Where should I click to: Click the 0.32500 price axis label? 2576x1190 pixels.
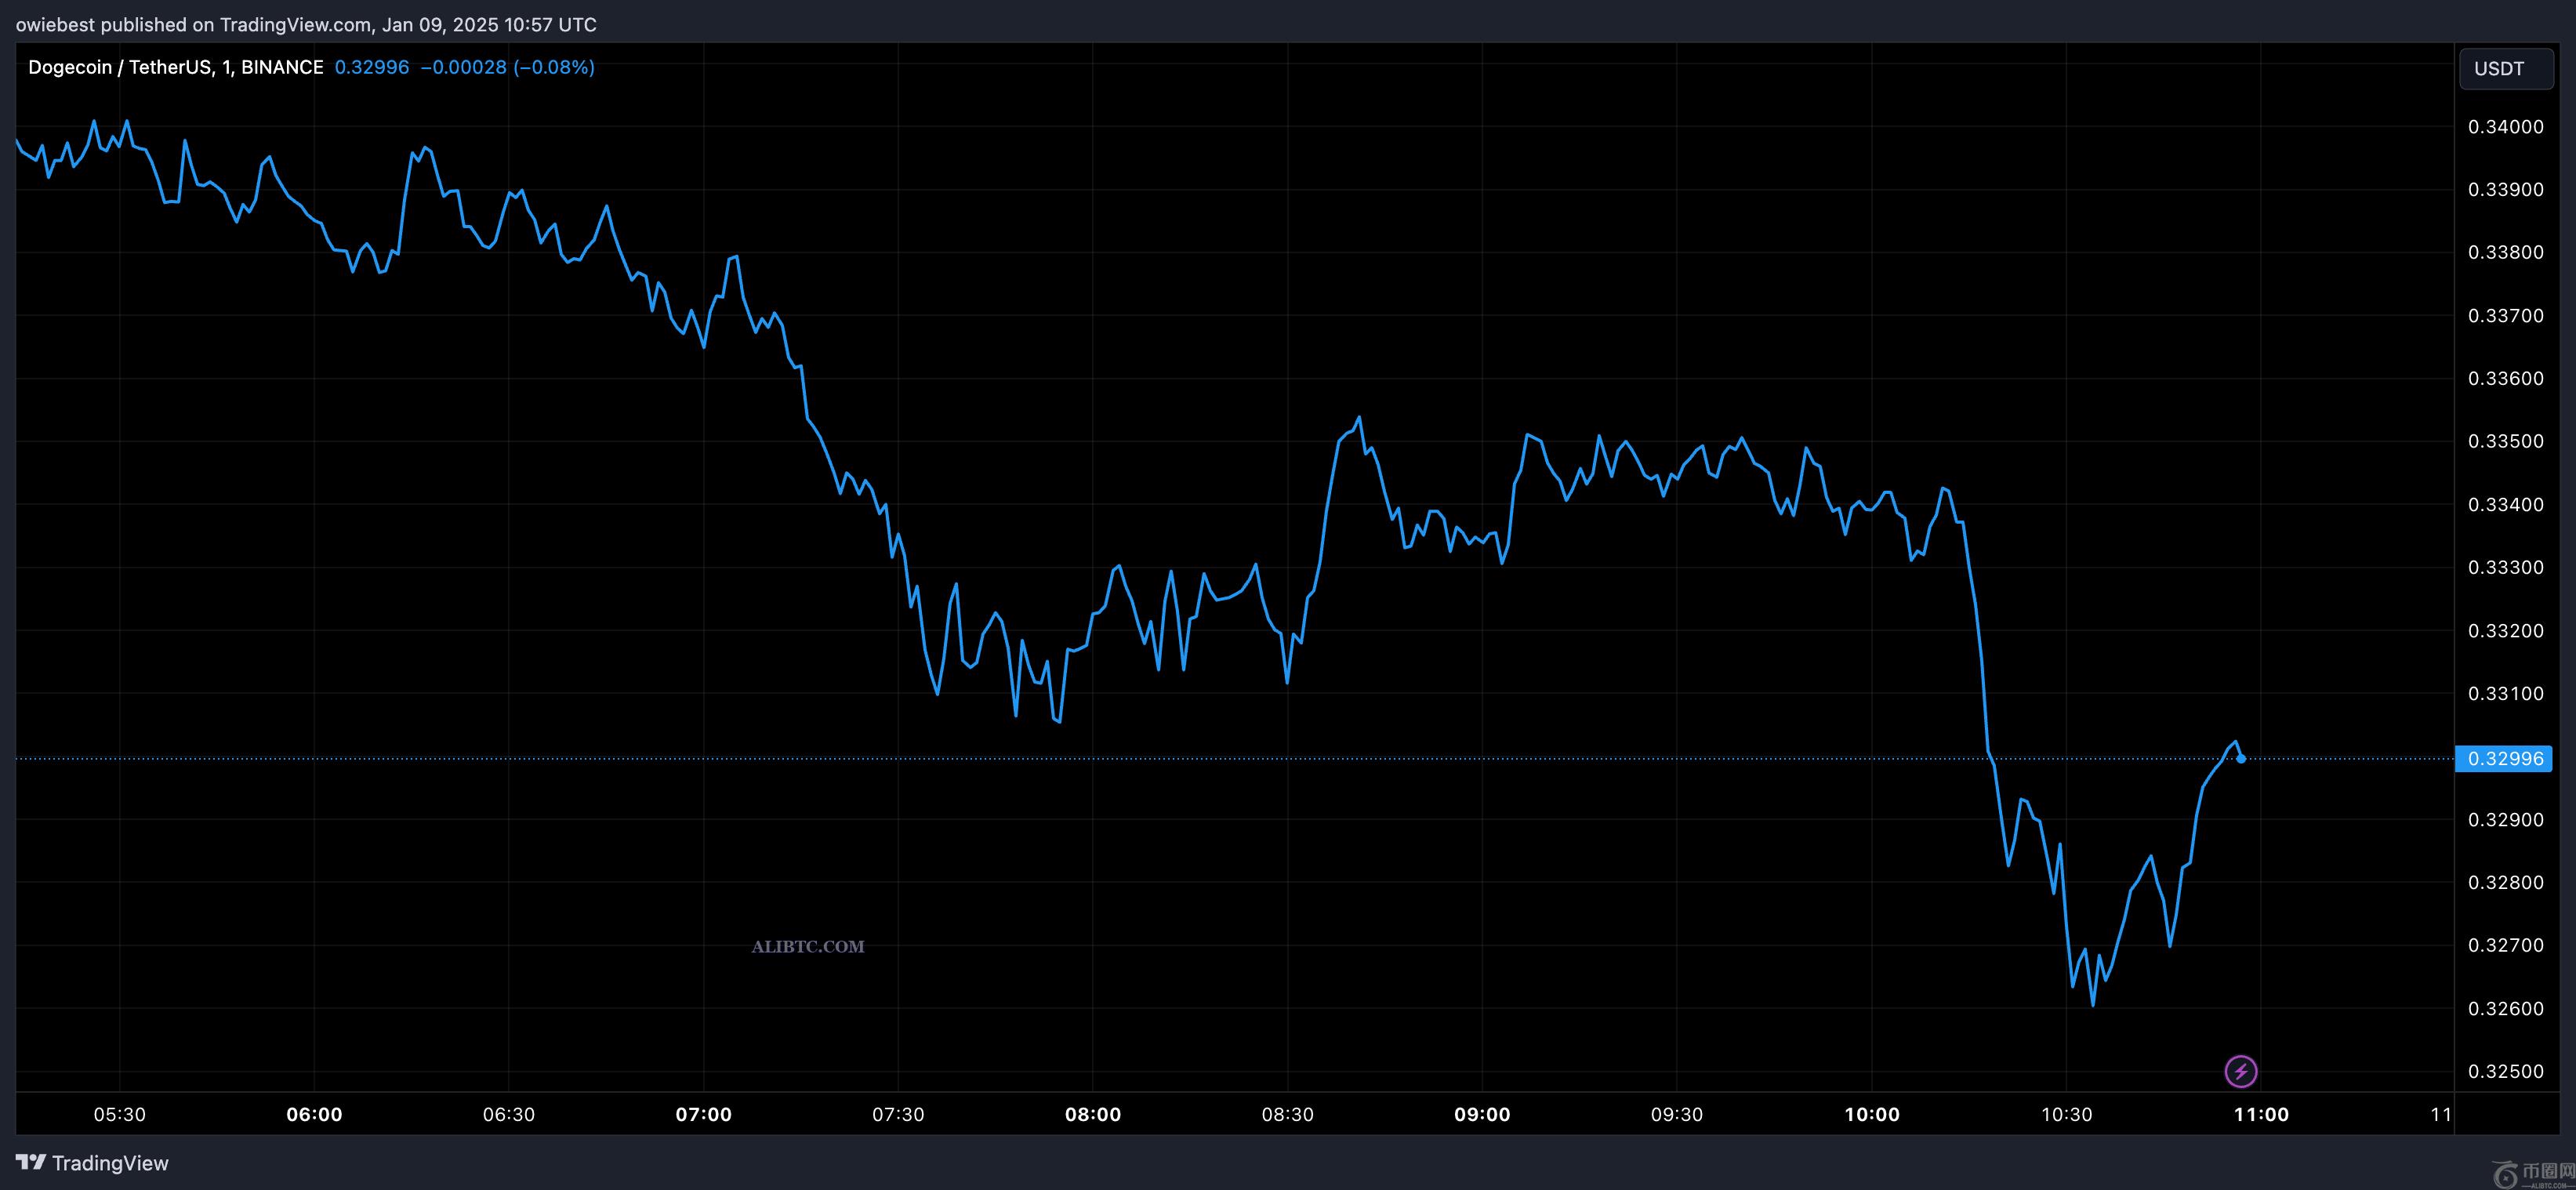click(2506, 1071)
